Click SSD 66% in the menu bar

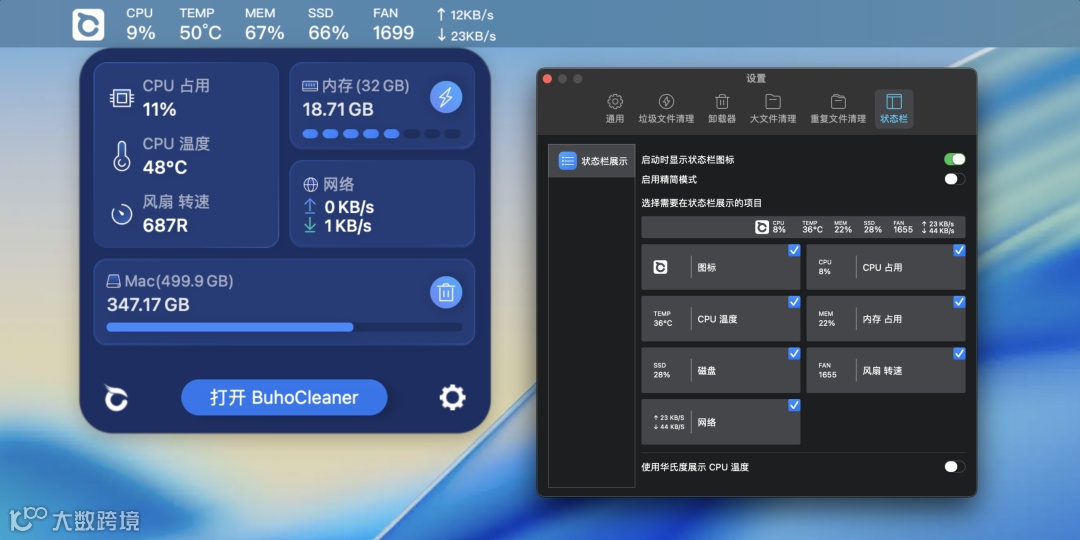click(329, 24)
